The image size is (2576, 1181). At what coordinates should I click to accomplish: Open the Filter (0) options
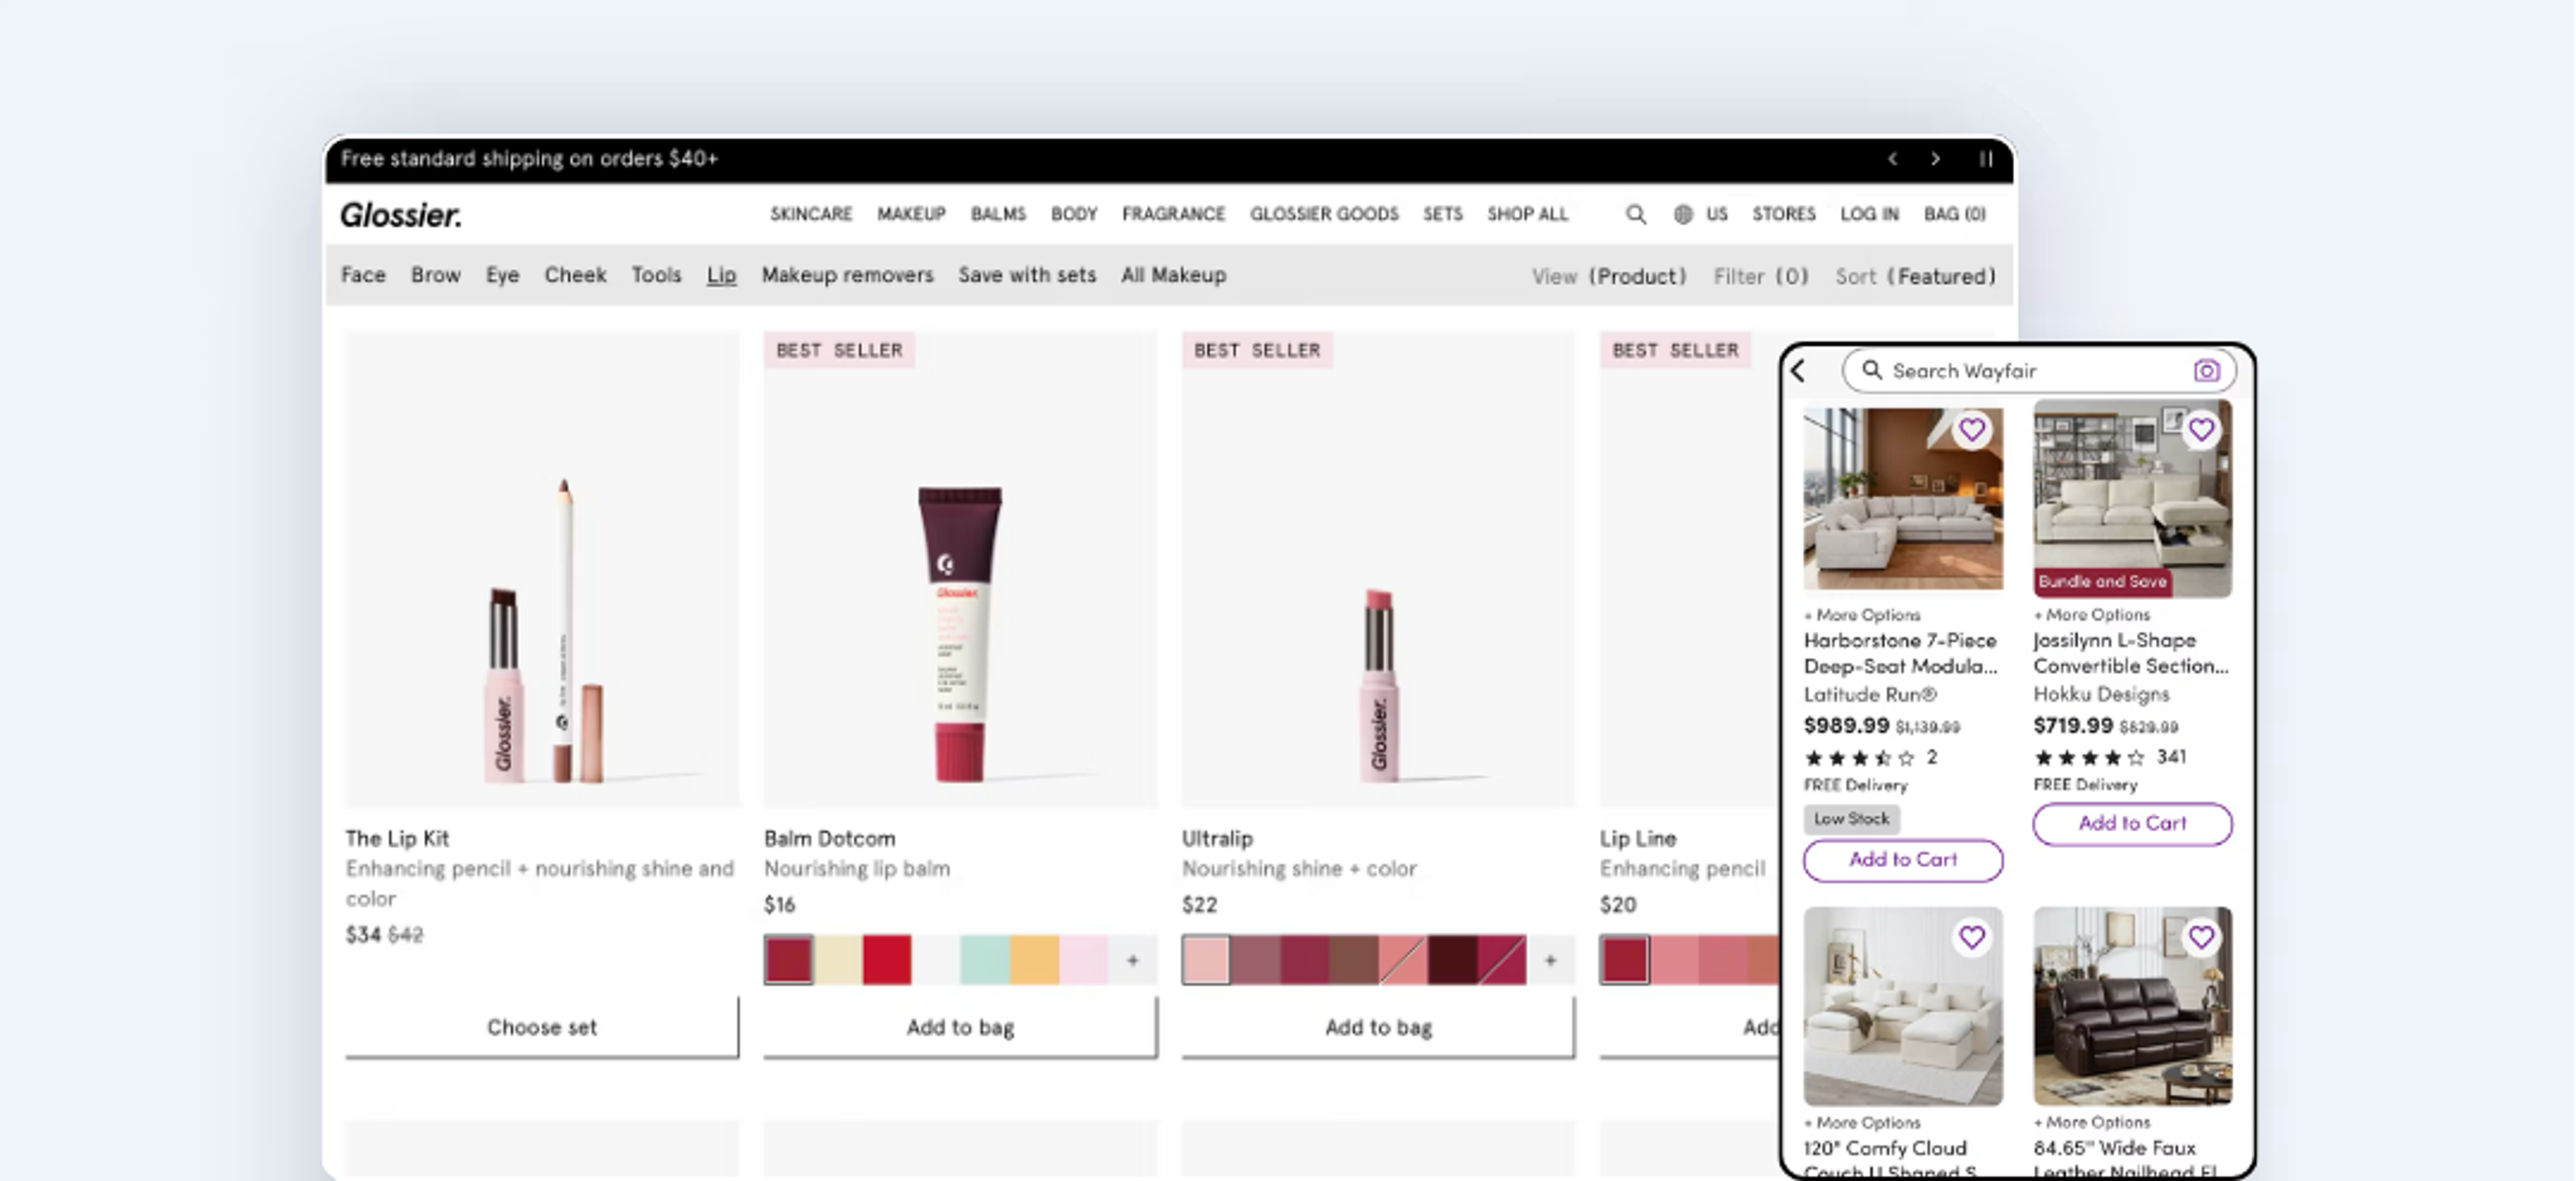1760,276
